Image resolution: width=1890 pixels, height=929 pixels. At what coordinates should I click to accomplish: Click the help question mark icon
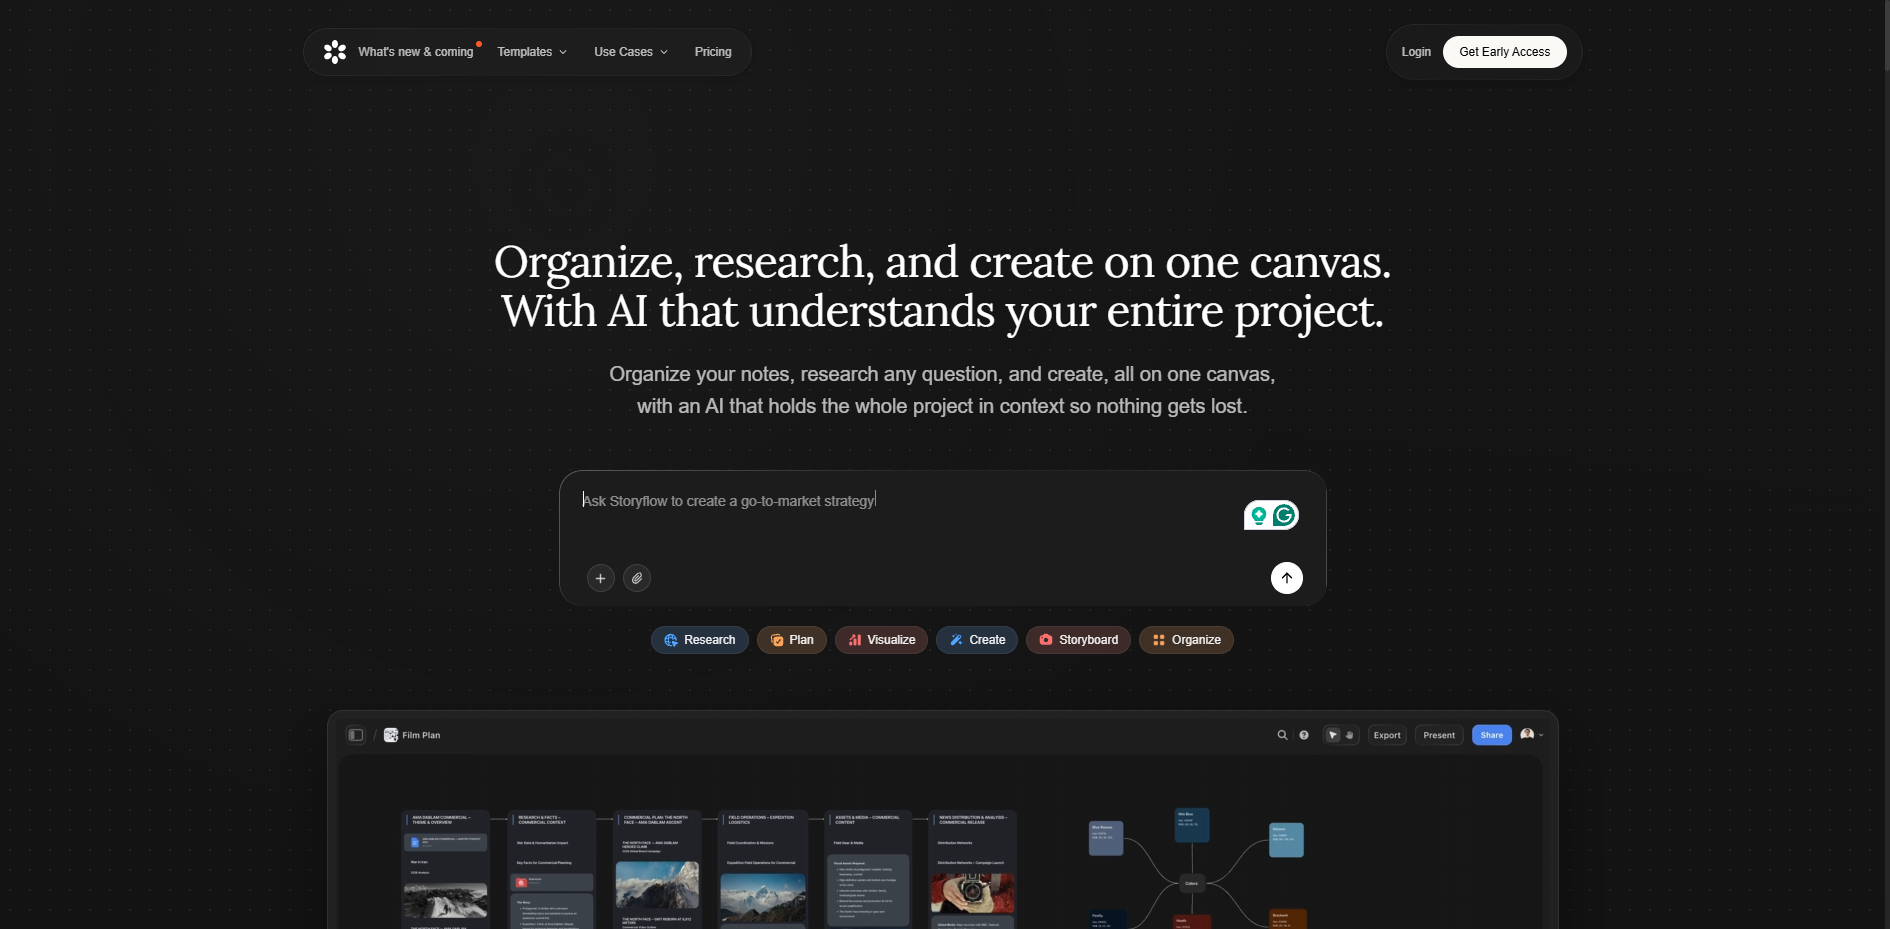[x=1304, y=735]
